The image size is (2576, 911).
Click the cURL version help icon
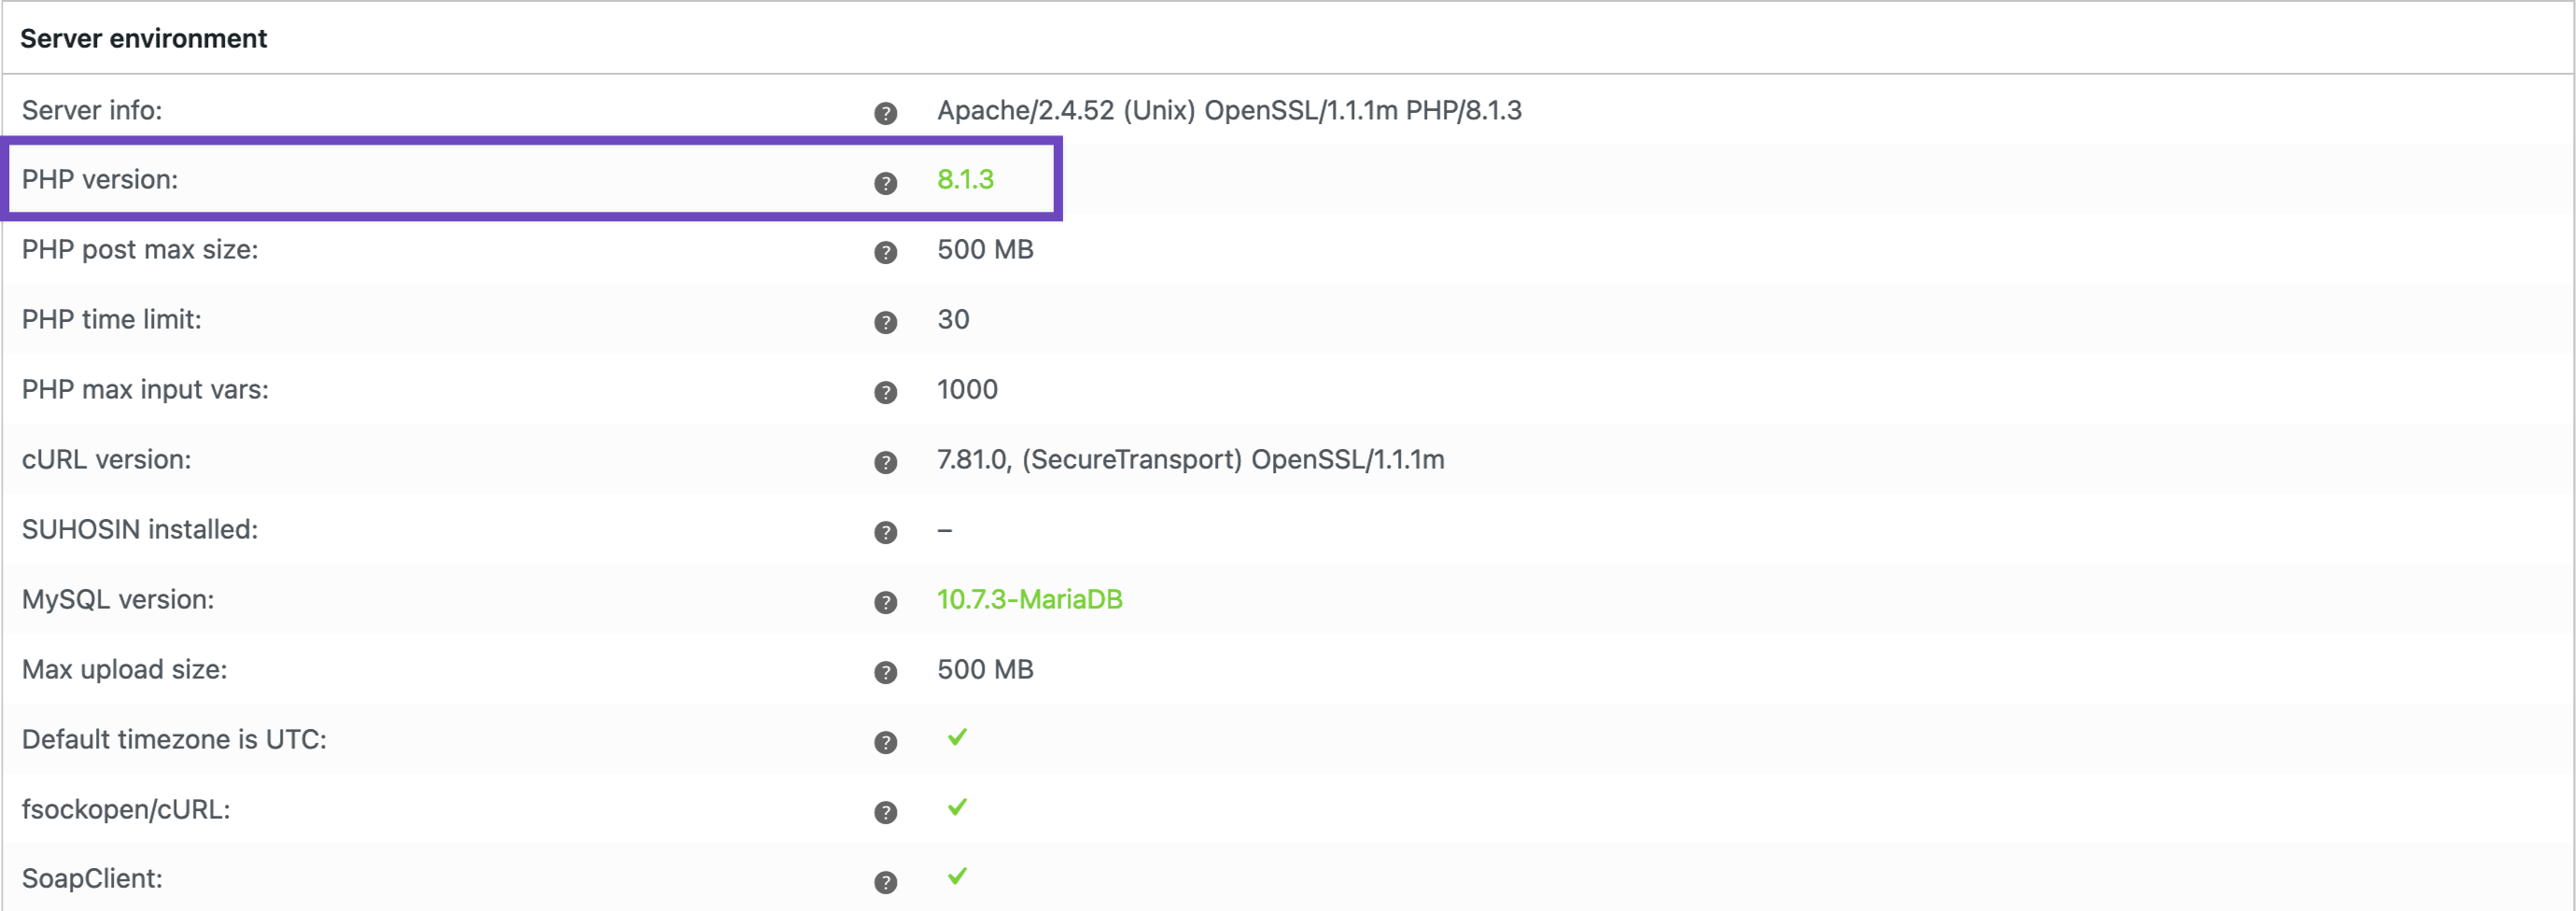click(885, 462)
